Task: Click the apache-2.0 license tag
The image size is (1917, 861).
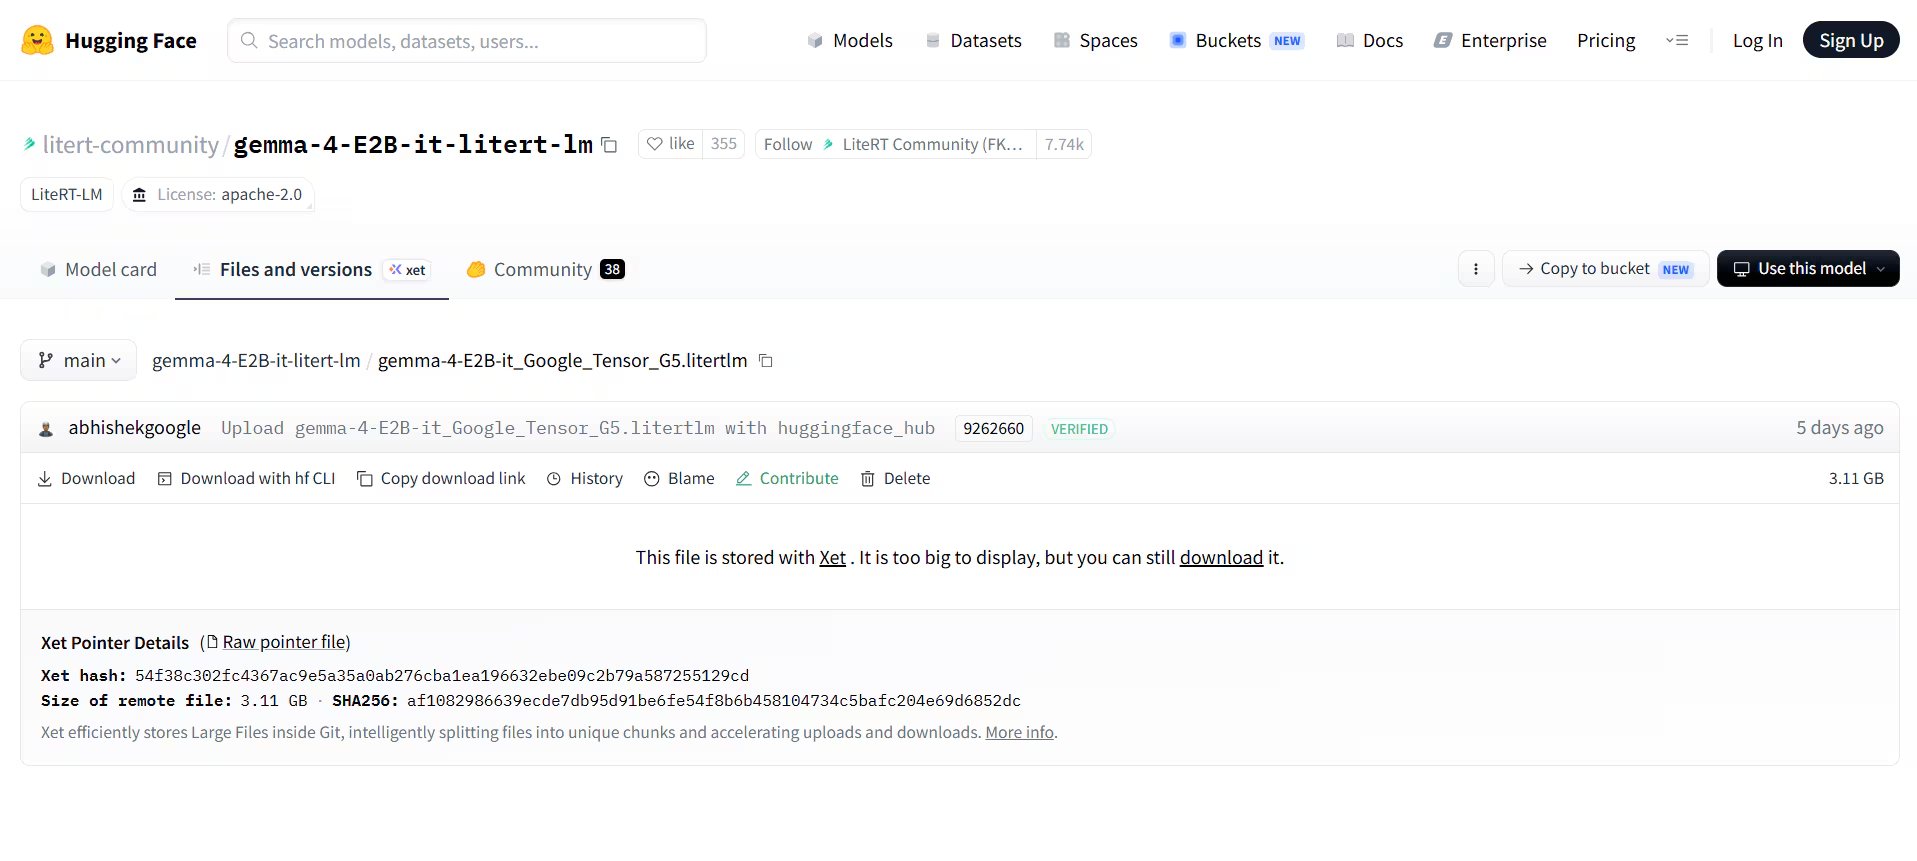Action: pyautogui.click(x=218, y=194)
